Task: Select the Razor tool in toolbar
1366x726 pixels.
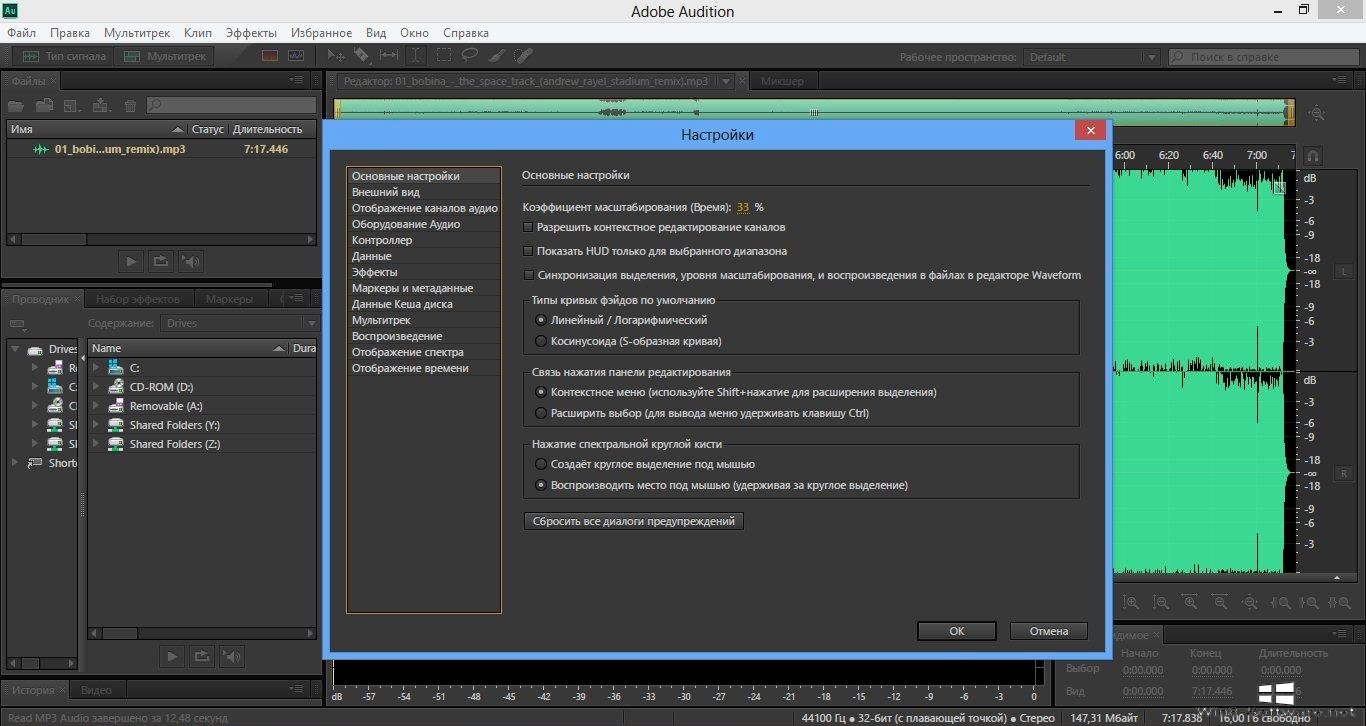Action: click(362, 56)
